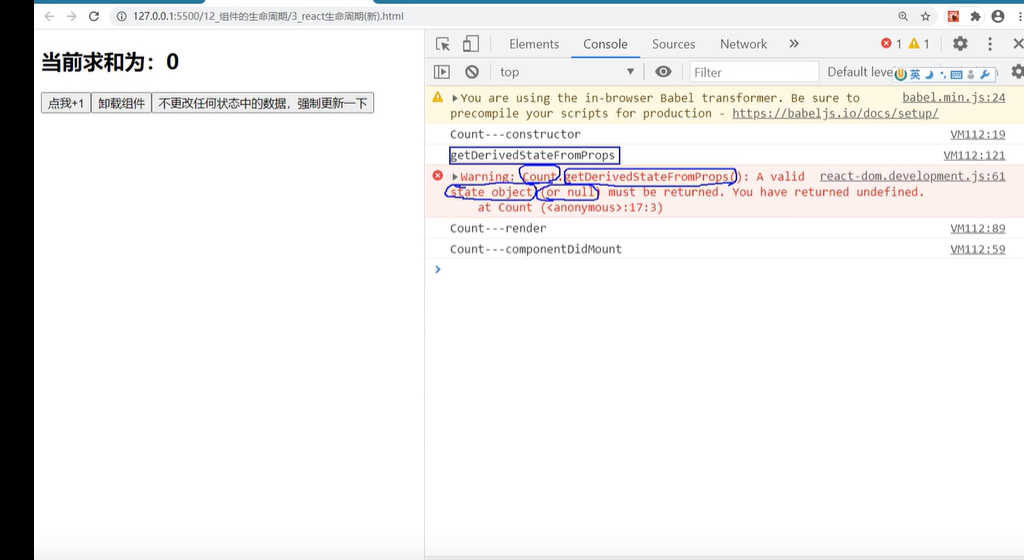Open VM112:19 source link
This screenshot has width=1024, height=560.
[978, 134]
